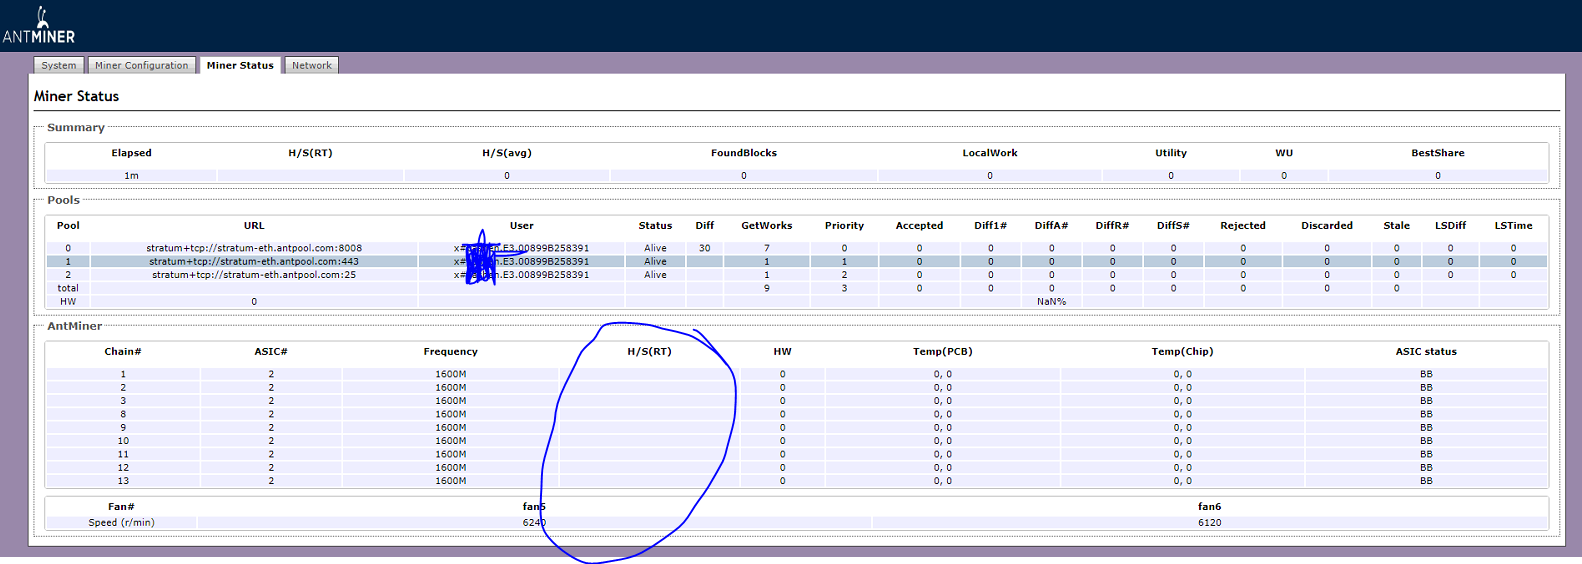Image resolution: width=1582 pixels, height=564 pixels.
Task: Click the 'ASIC status' column header
Action: (x=1426, y=352)
